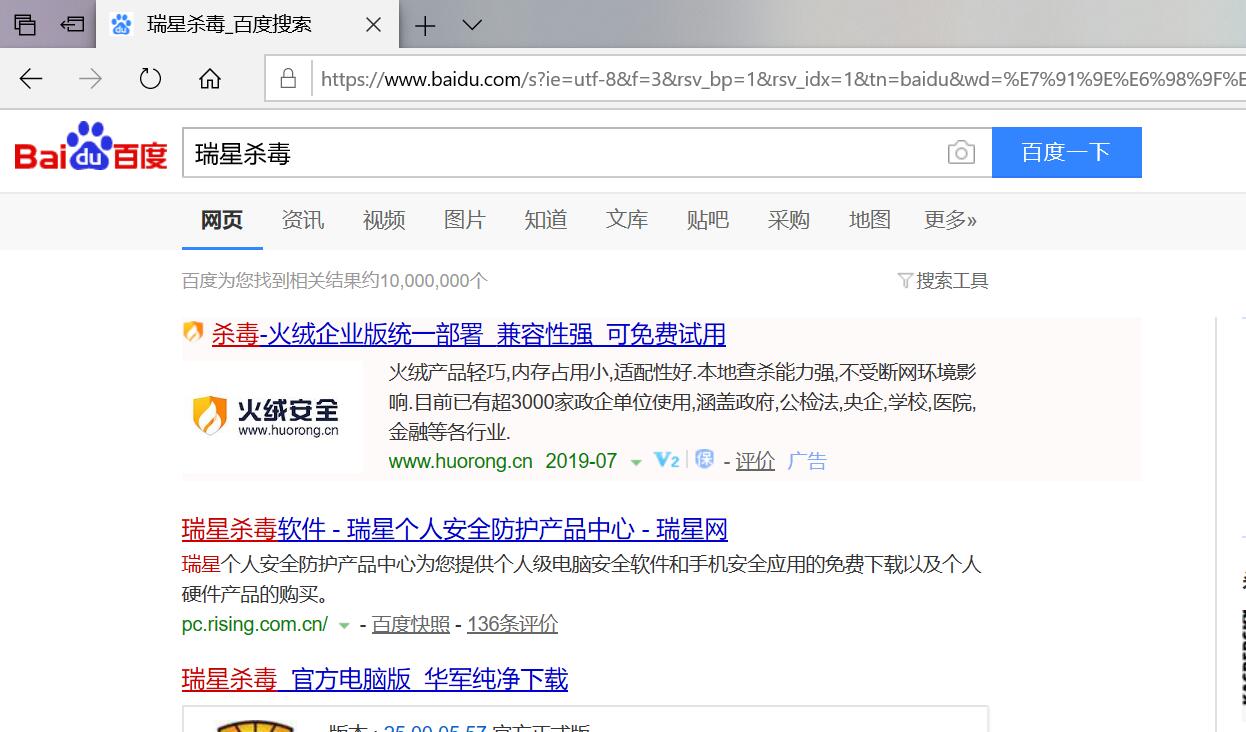This screenshot has width=1246, height=732.
Task: Close the 瑞星杀毒_百度搜索 tab
Action: (373, 26)
